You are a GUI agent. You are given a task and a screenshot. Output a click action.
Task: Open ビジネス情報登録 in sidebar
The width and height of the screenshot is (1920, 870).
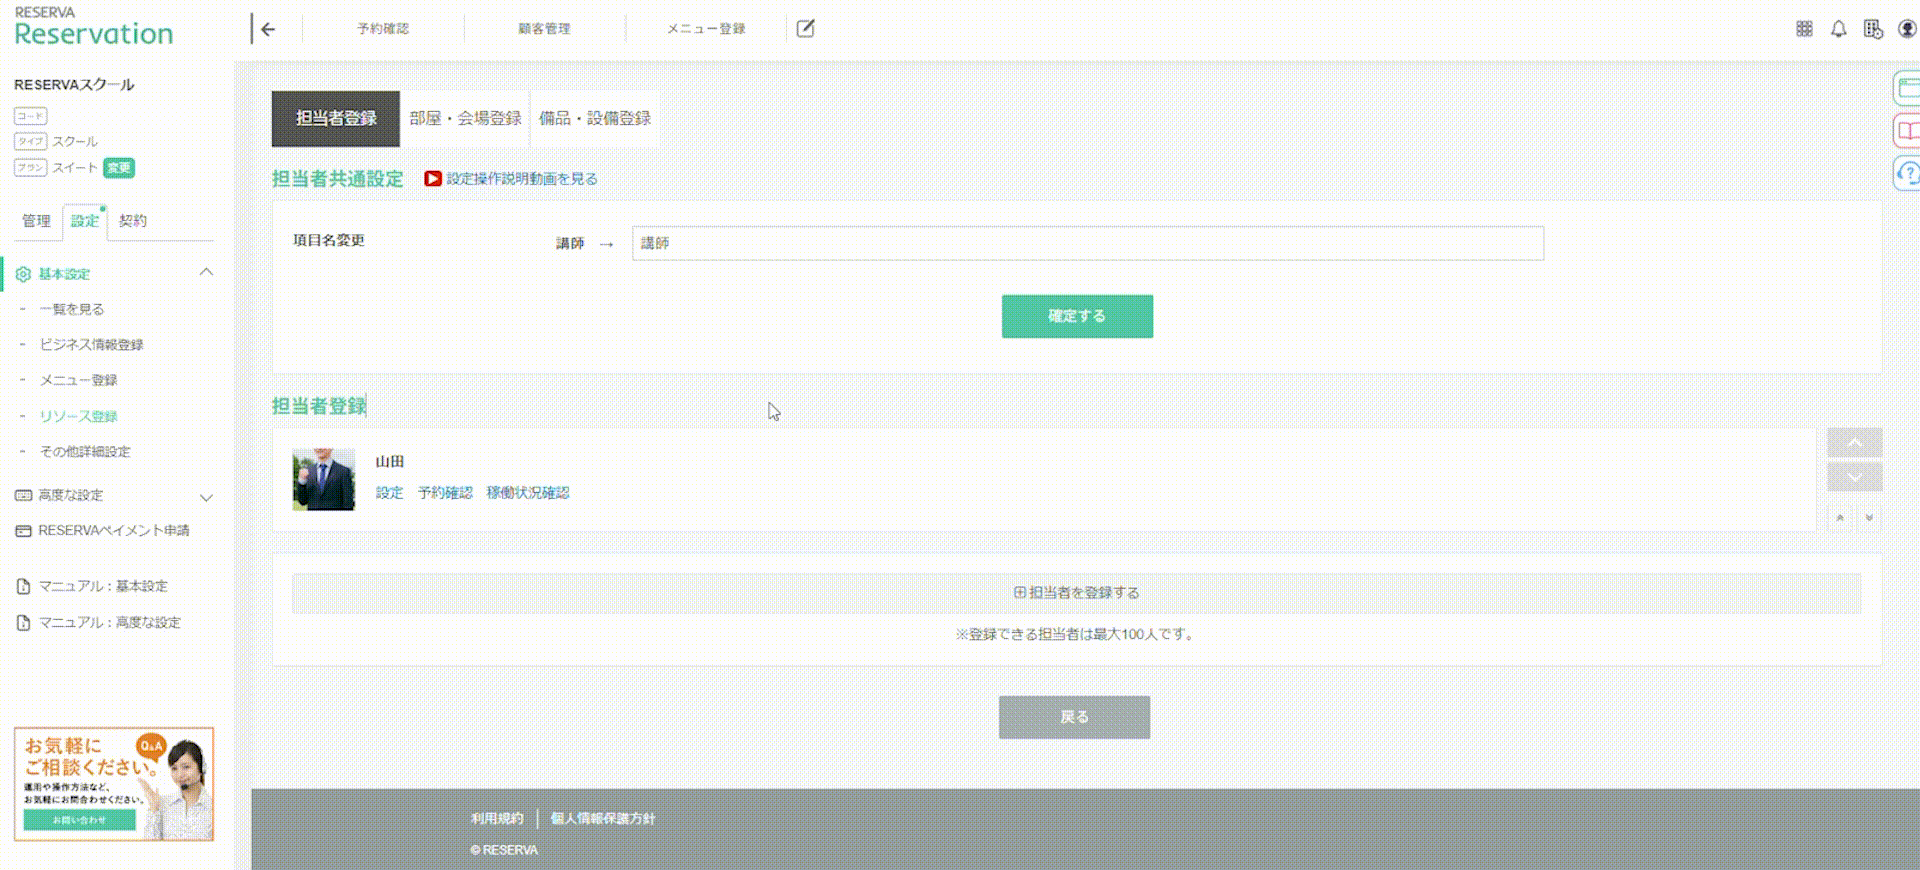(91, 345)
